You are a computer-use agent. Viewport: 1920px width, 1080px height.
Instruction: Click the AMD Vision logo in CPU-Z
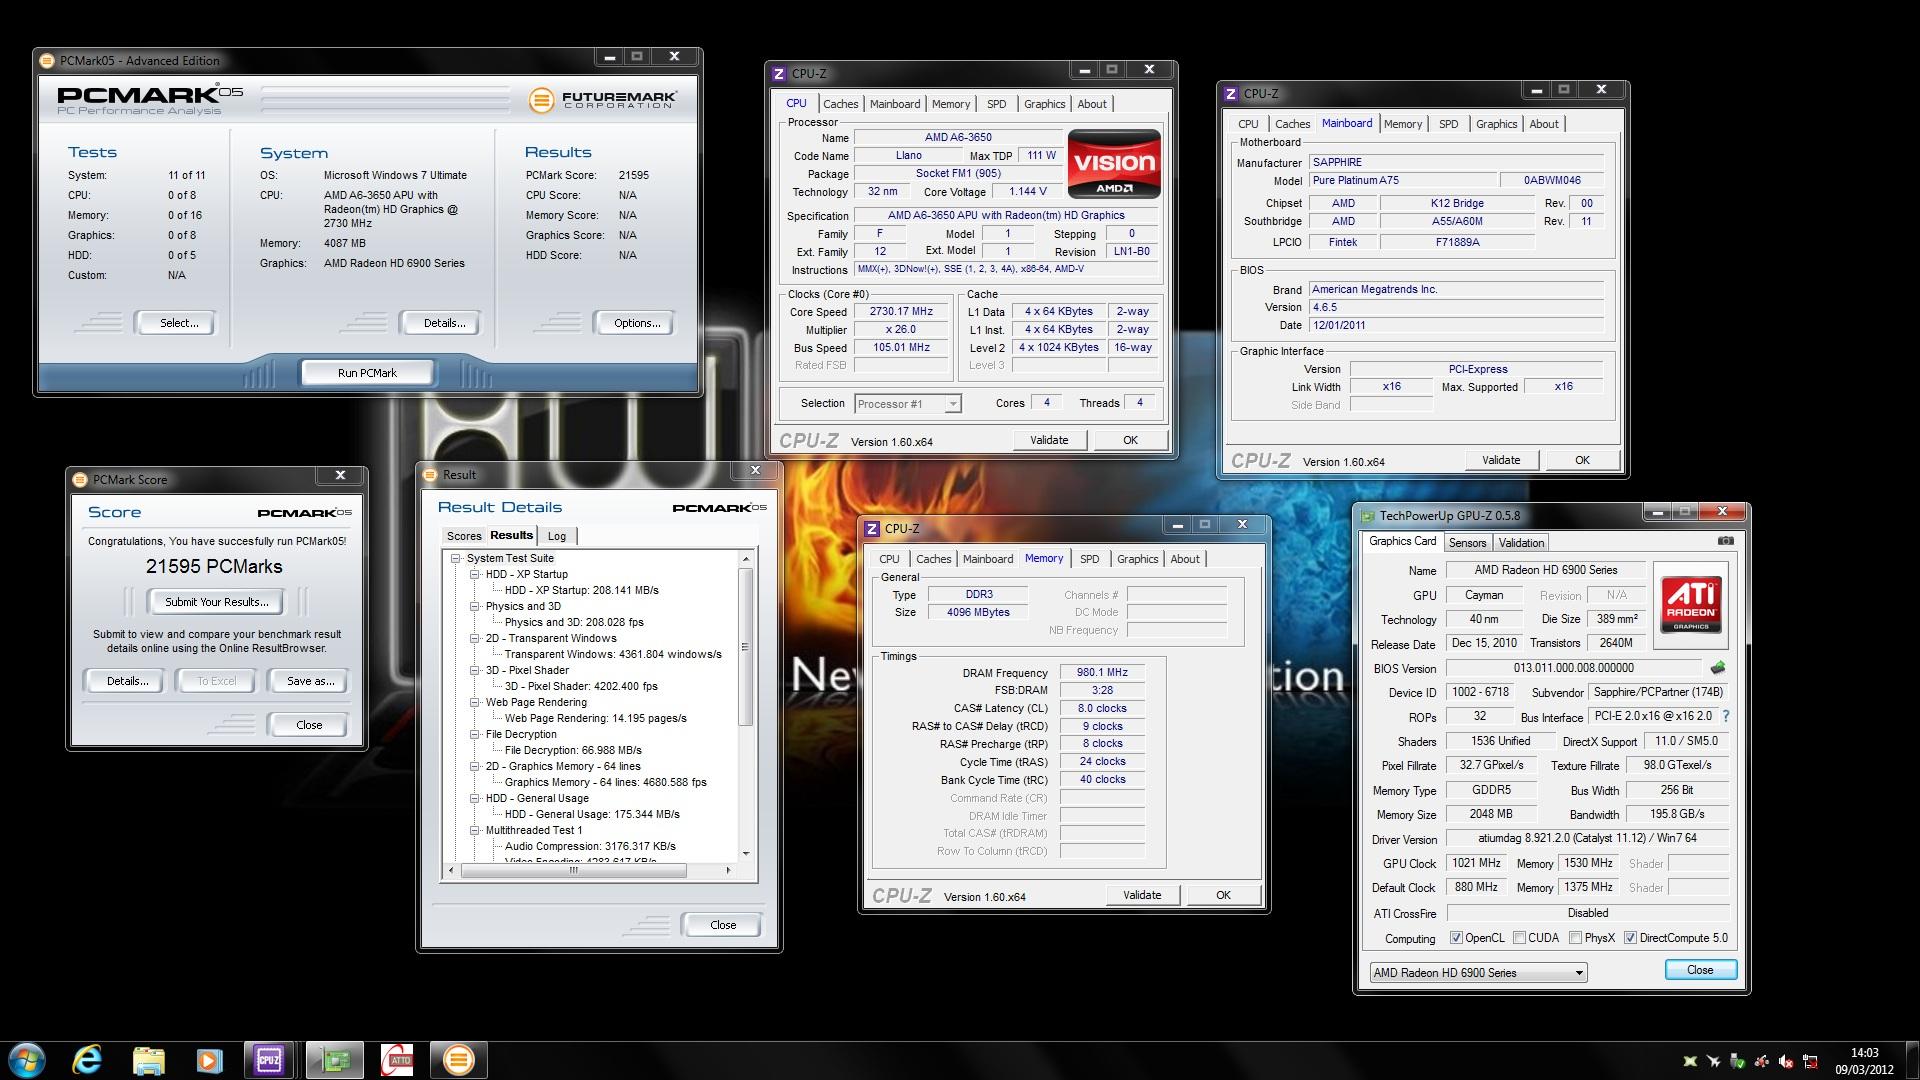tap(1114, 164)
